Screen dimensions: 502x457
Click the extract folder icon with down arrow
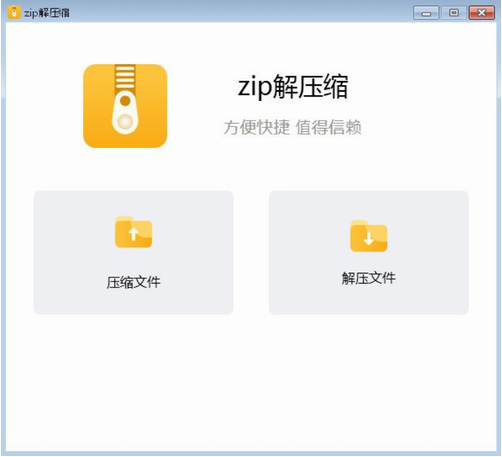coord(369,236)
